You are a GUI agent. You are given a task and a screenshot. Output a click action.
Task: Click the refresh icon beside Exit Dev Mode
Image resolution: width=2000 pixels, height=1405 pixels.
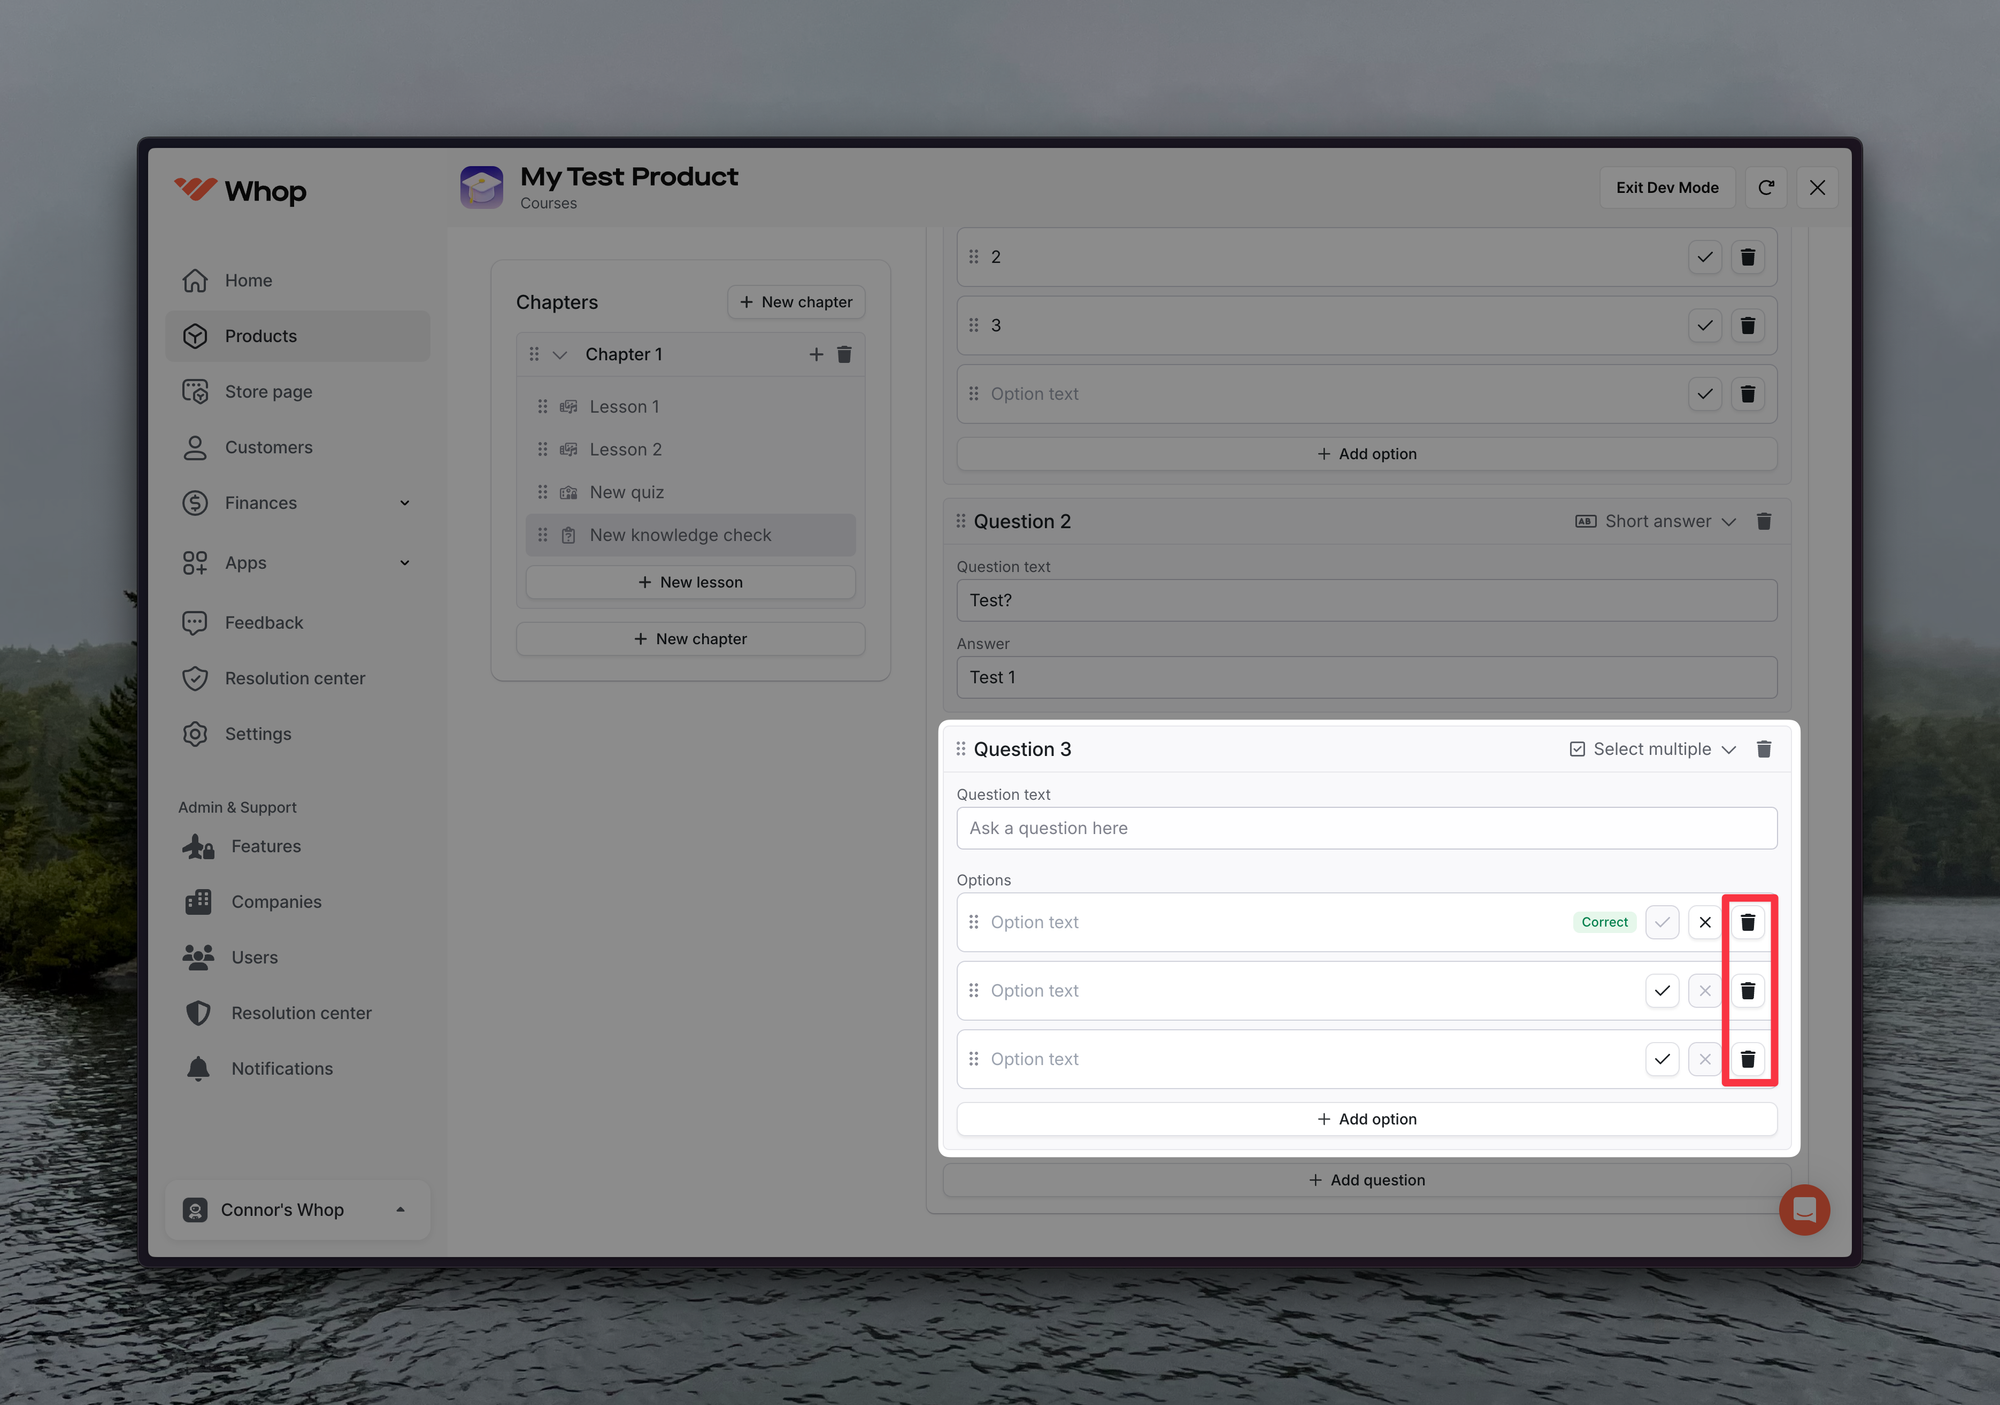coord(1766,188)
